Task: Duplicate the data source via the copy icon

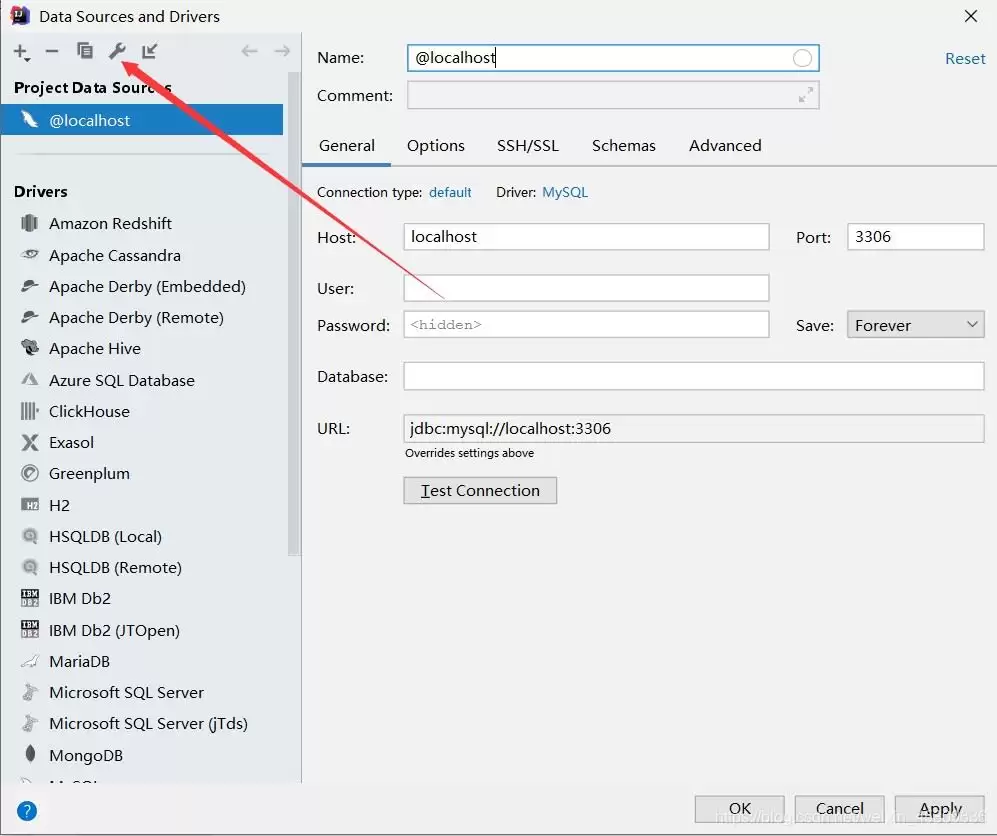Action: tap(85, 51)
